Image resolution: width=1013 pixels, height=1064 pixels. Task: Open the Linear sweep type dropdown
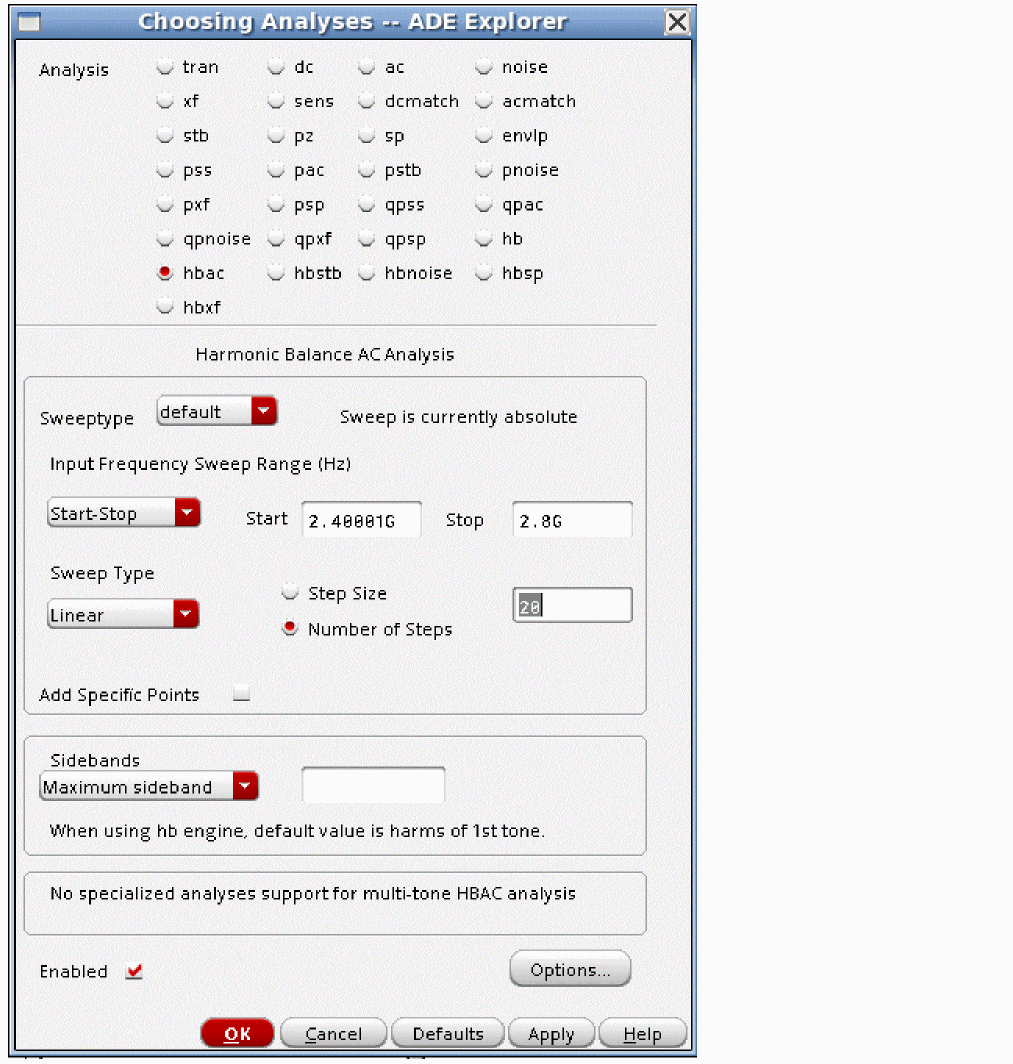[x=123, y=614]
